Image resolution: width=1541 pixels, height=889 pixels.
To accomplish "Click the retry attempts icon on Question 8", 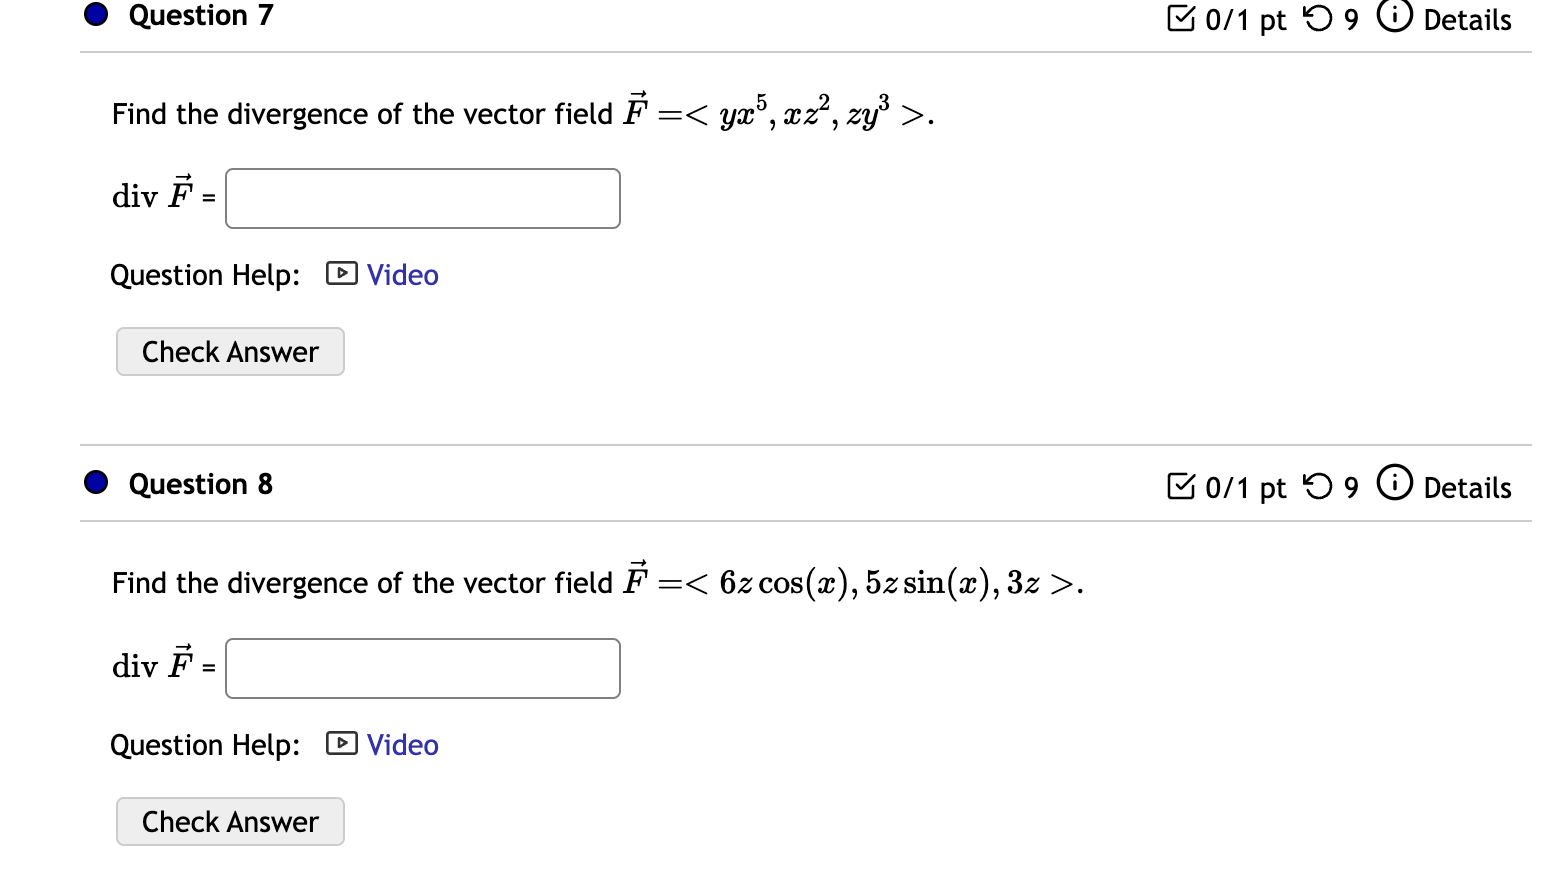I will click(1318, 486).
